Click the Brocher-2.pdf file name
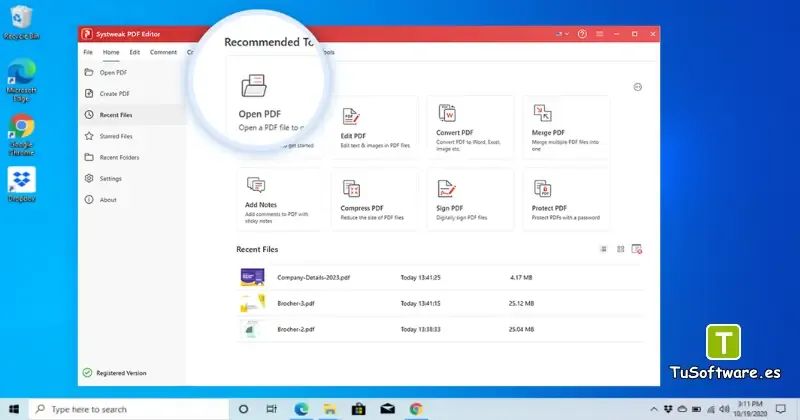The height and width of the screenshot is (420, 800). [x=296, y=329]
